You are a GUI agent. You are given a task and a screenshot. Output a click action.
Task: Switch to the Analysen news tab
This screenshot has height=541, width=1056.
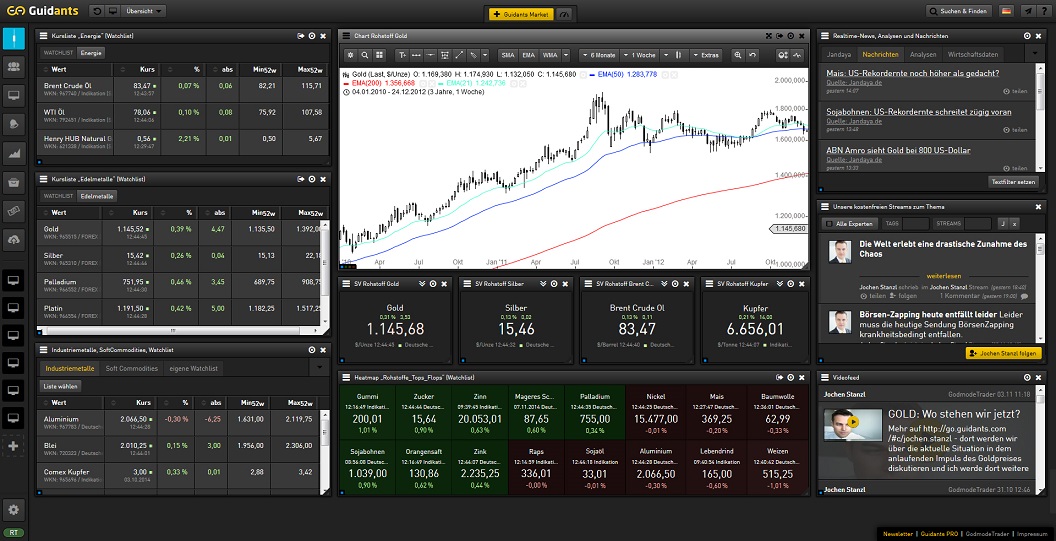pos(923,54)
